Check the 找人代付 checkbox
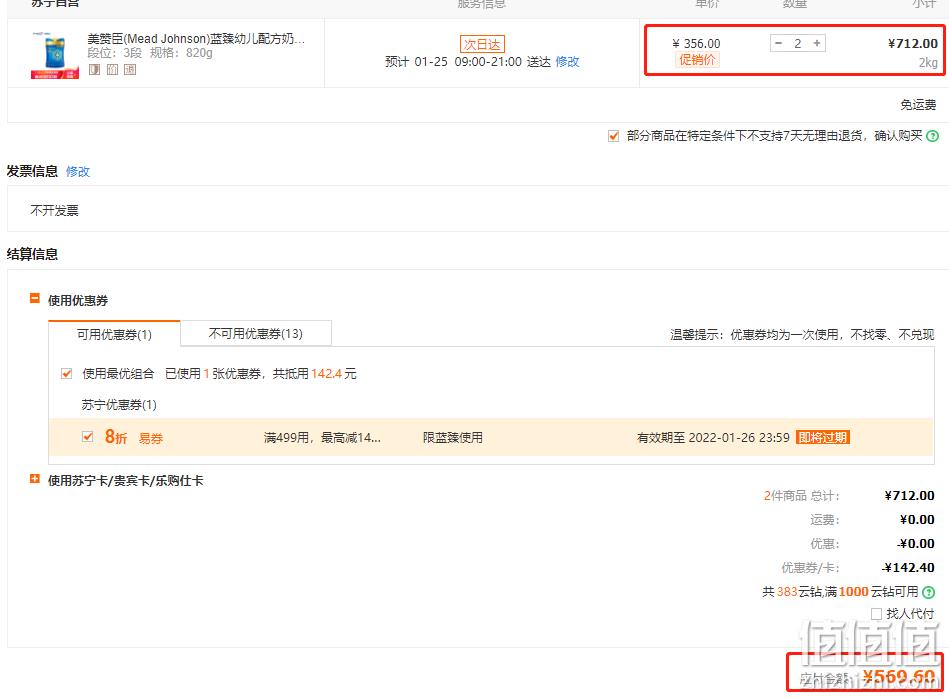Image resolution: width=949 pixels, height=699 pixels. point(876,614)
